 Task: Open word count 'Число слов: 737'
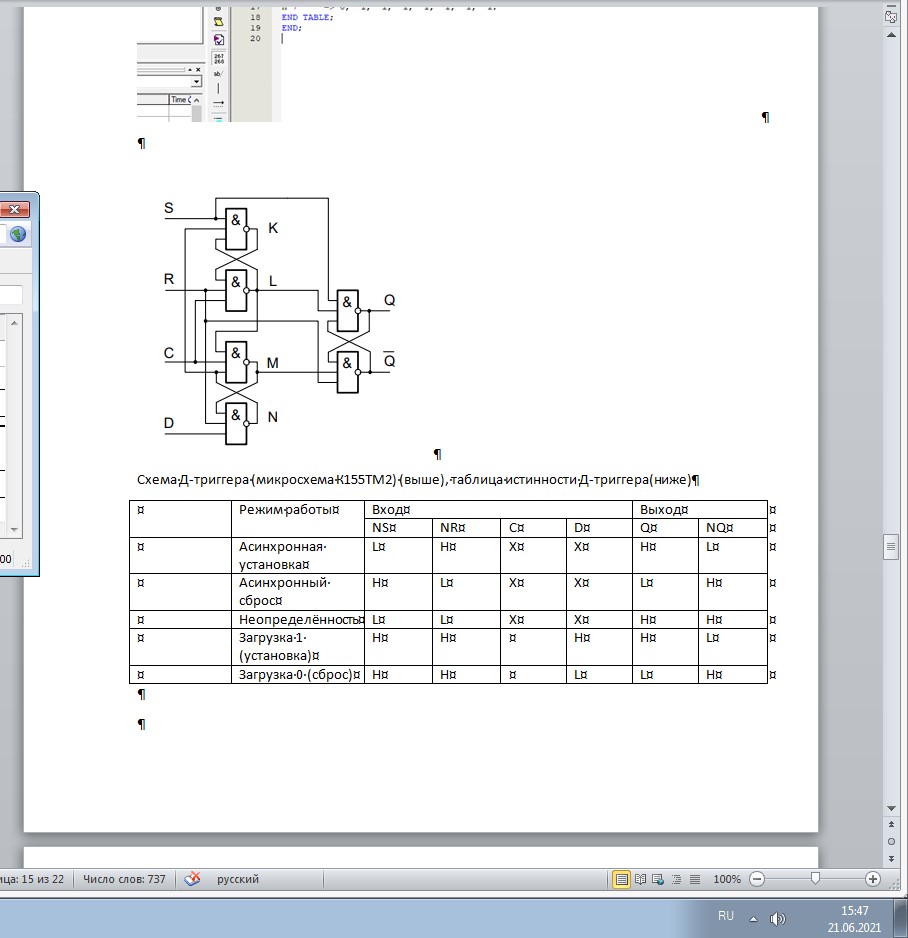tap(124, 879)
